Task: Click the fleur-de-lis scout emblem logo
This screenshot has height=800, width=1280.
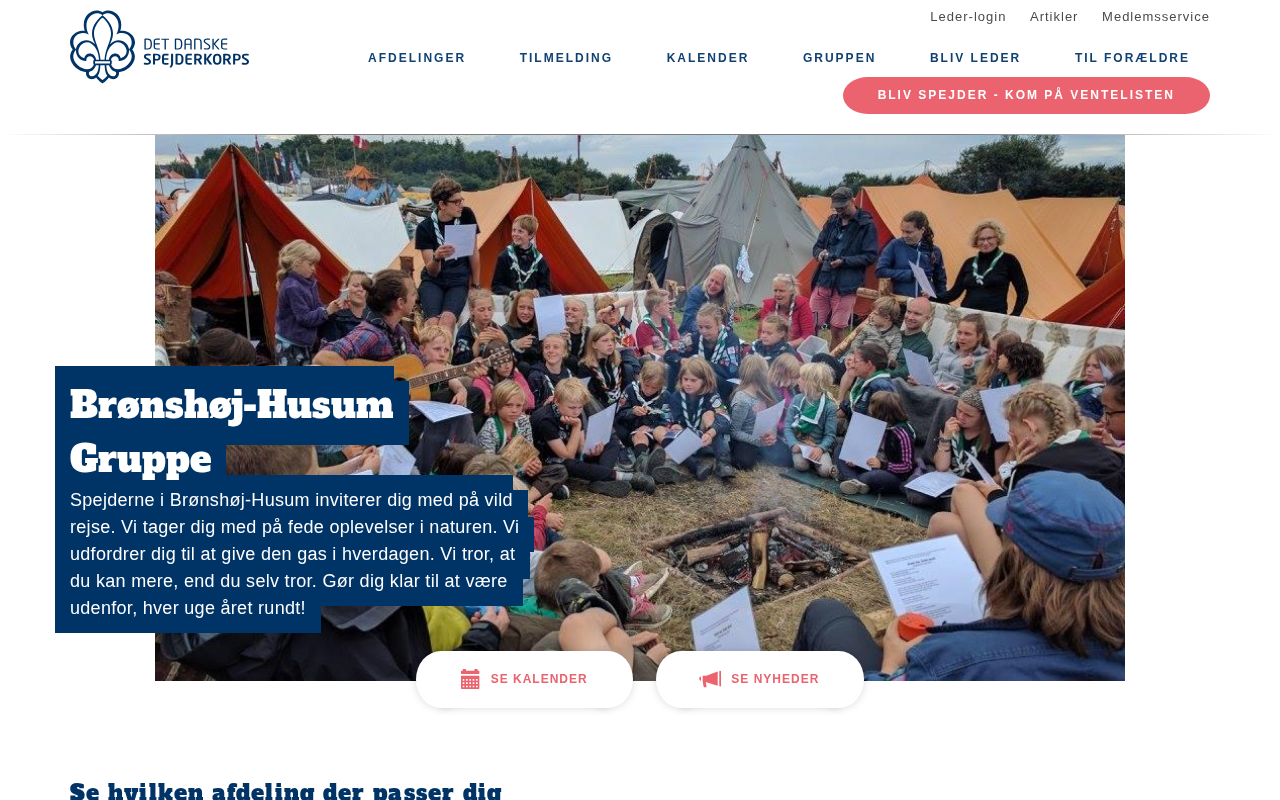Action: 103,47
